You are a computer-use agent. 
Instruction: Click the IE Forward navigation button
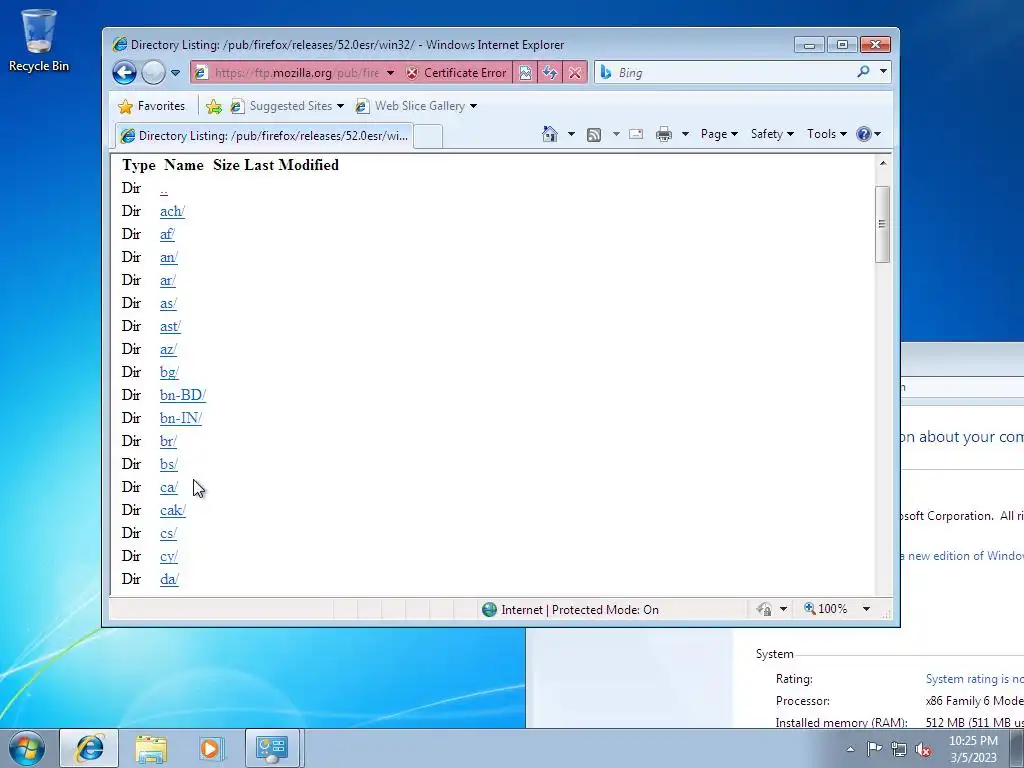153,72
